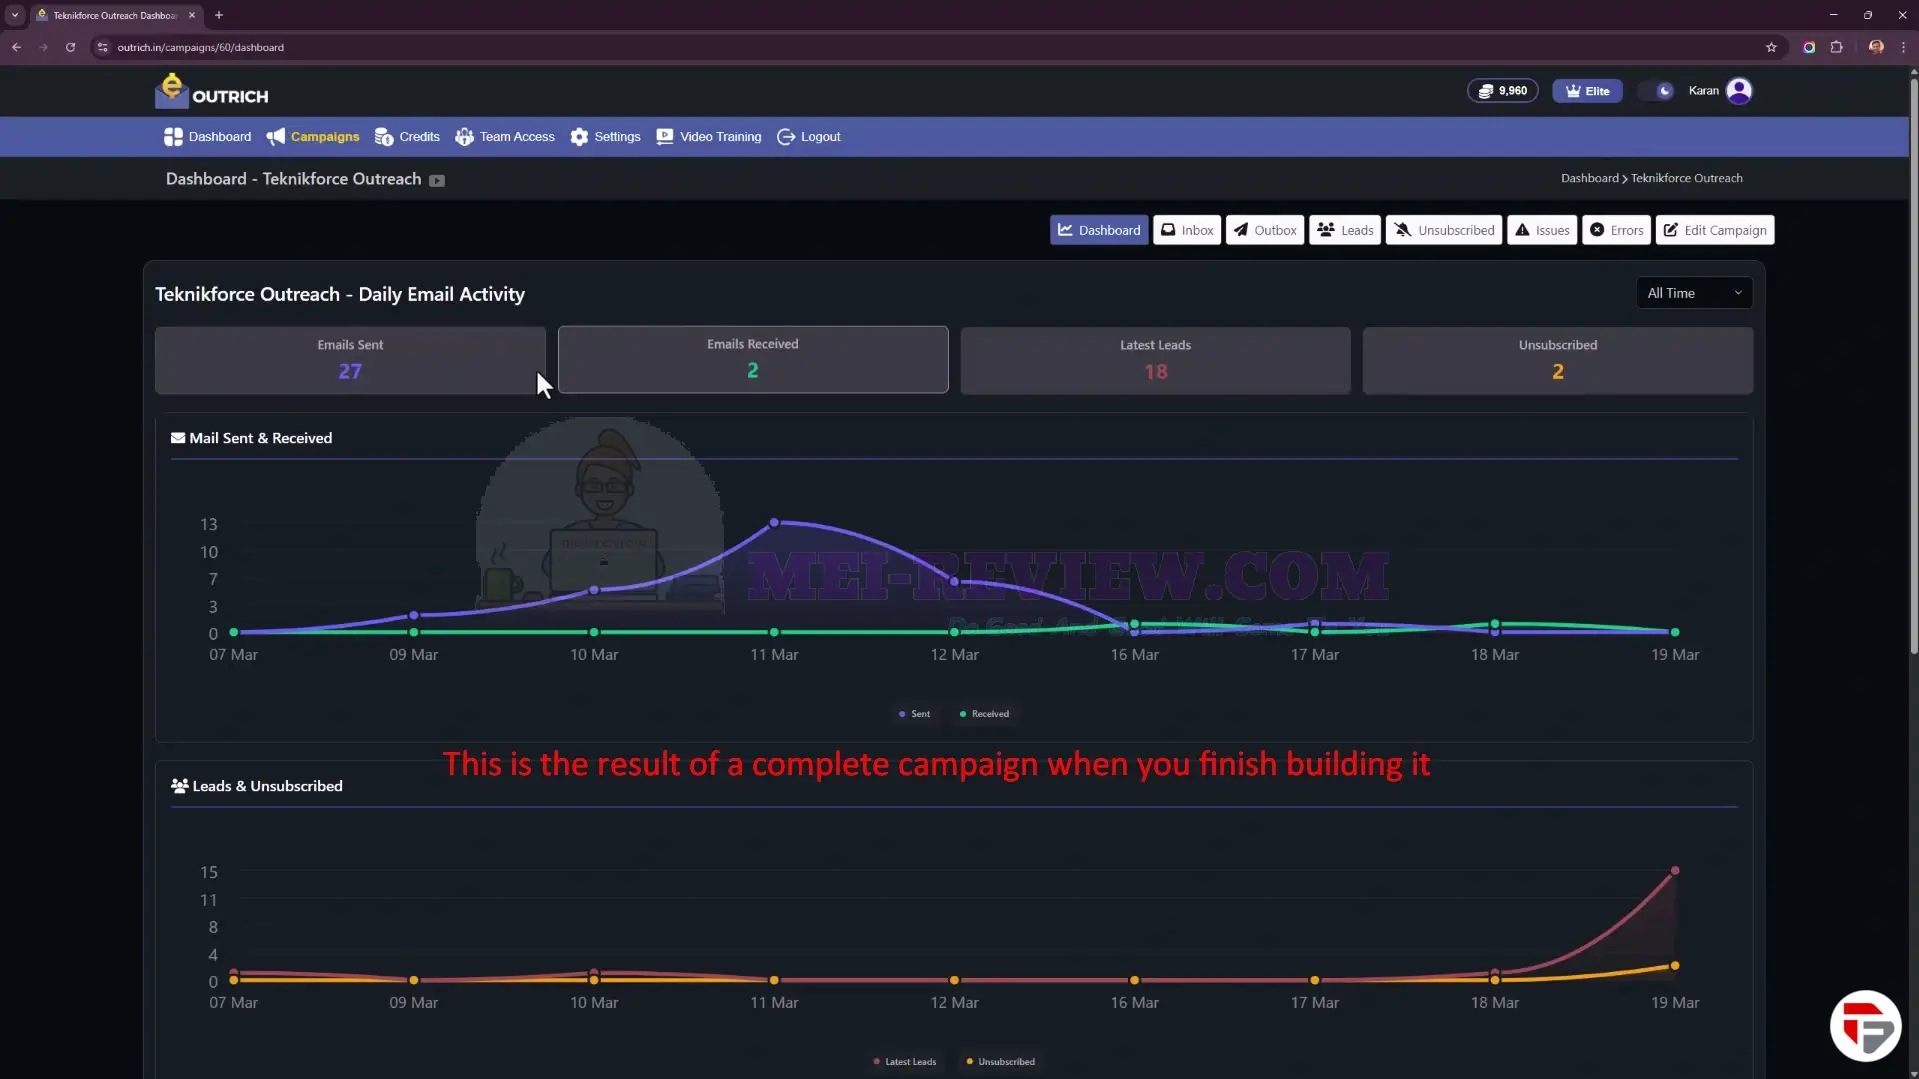
Task: Click the Settings gear icon
Action: (579, 137)
